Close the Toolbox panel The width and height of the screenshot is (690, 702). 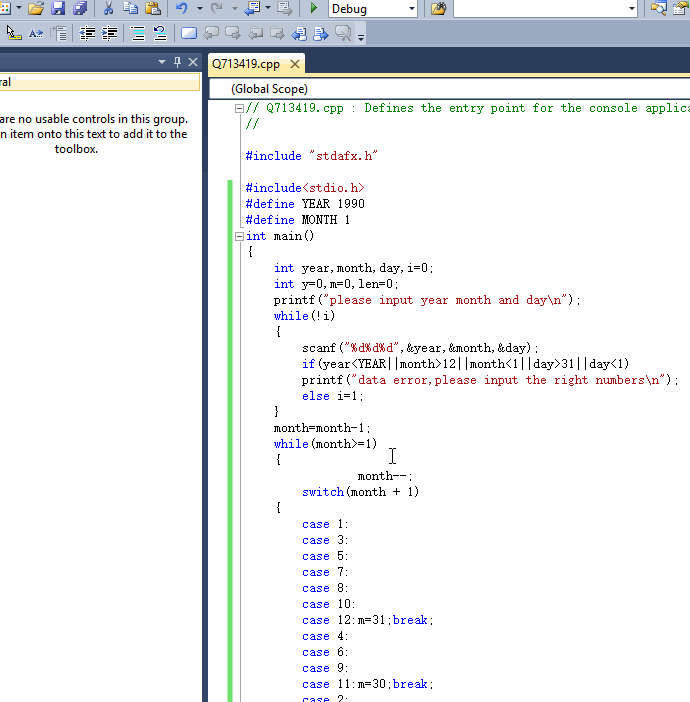pos(193,62)
